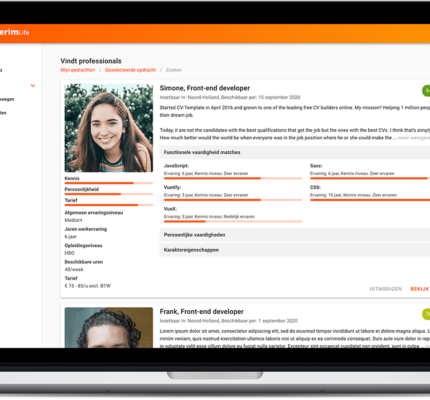The image size is (430, 400).
Task: Click the name 'Frank, Front-end developer'
Action: [x=202, y=312]
